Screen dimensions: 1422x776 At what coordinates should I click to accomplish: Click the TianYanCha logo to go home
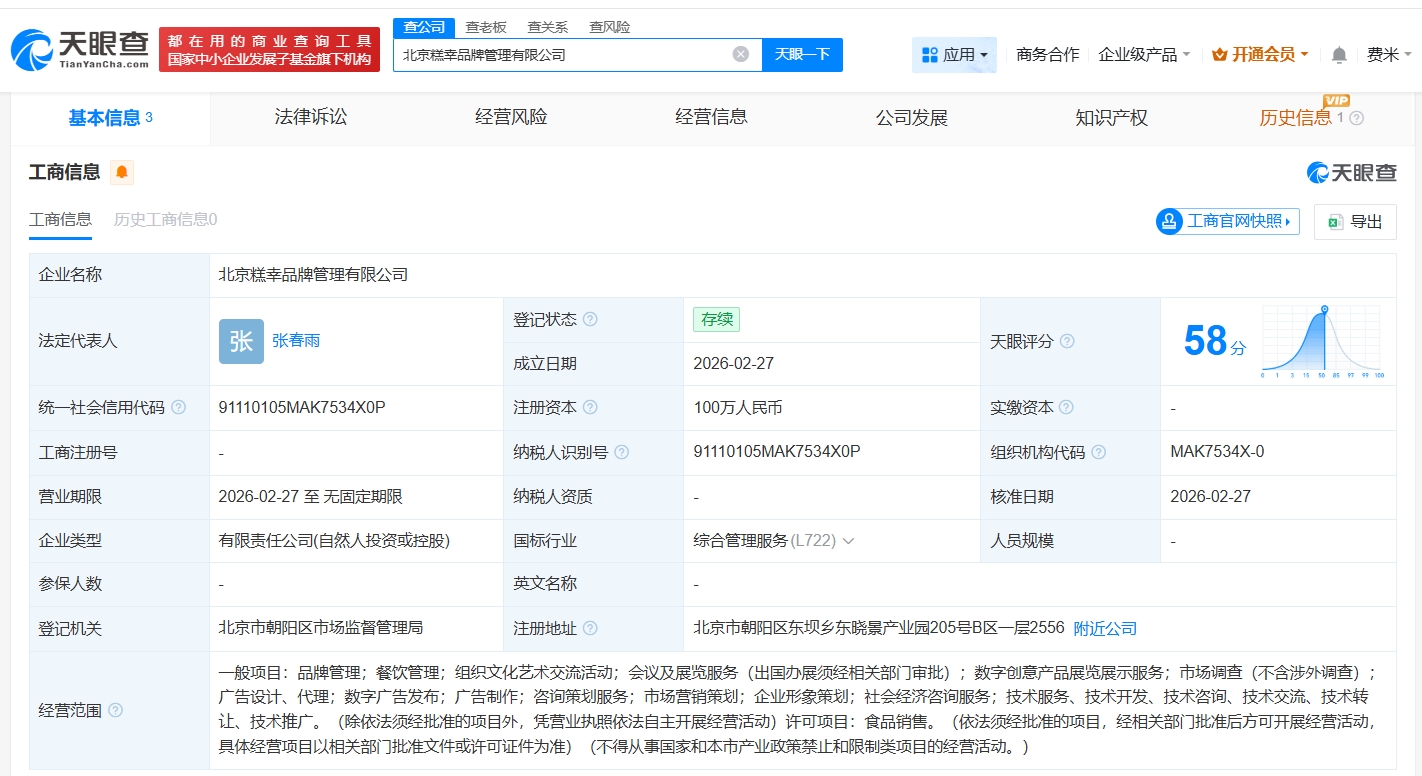pos(80,49)
